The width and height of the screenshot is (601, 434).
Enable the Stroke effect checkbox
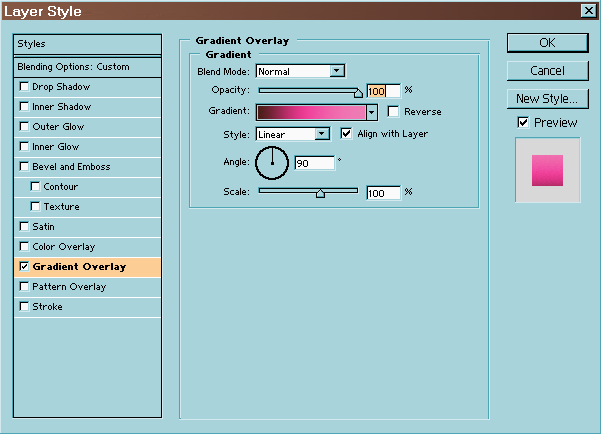coord(24,307)
